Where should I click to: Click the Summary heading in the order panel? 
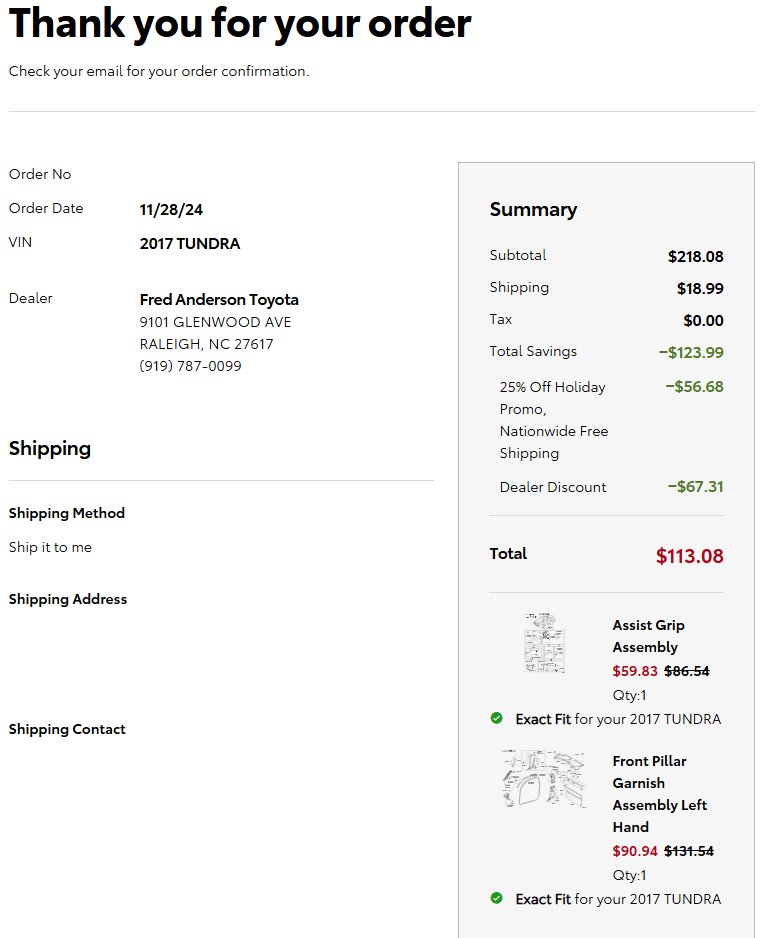533,209
